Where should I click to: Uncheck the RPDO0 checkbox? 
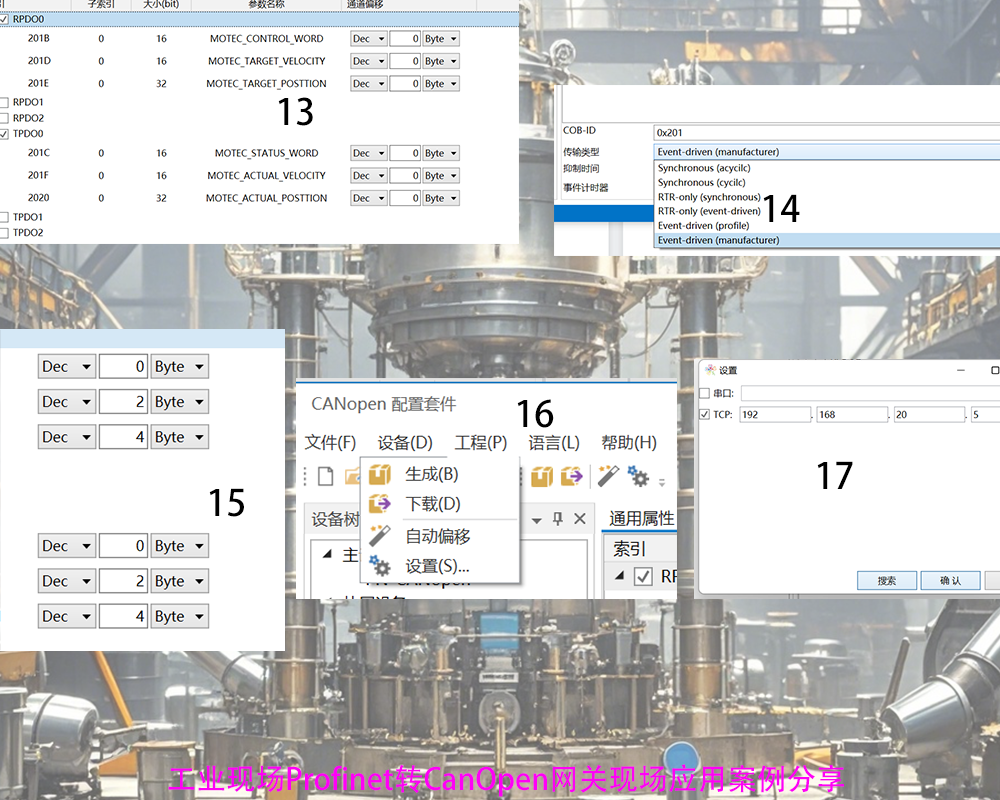[x=4, y=19]
